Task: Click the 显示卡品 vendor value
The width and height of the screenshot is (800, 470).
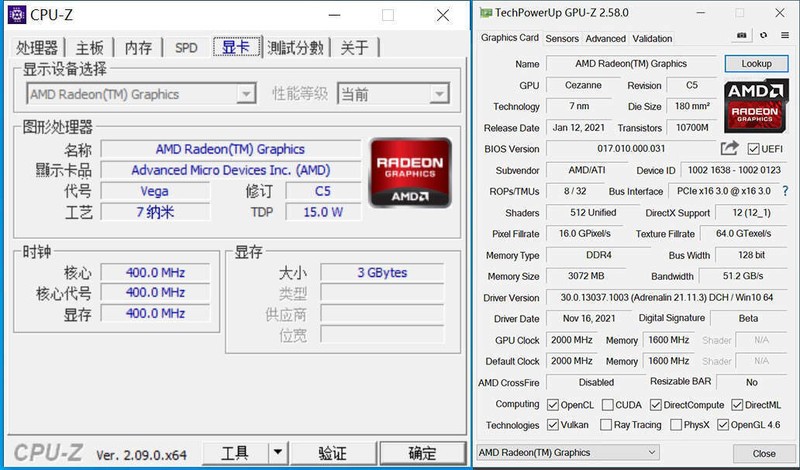Action: 230,170
